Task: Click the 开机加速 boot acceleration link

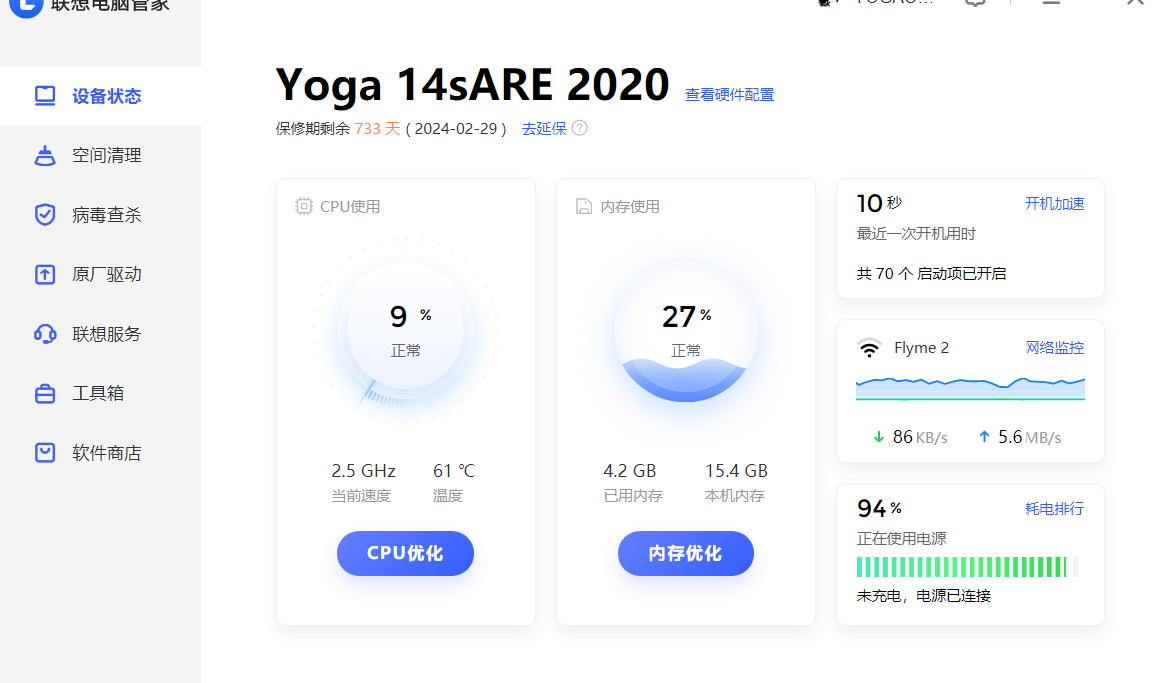Action: (1055, 204)
